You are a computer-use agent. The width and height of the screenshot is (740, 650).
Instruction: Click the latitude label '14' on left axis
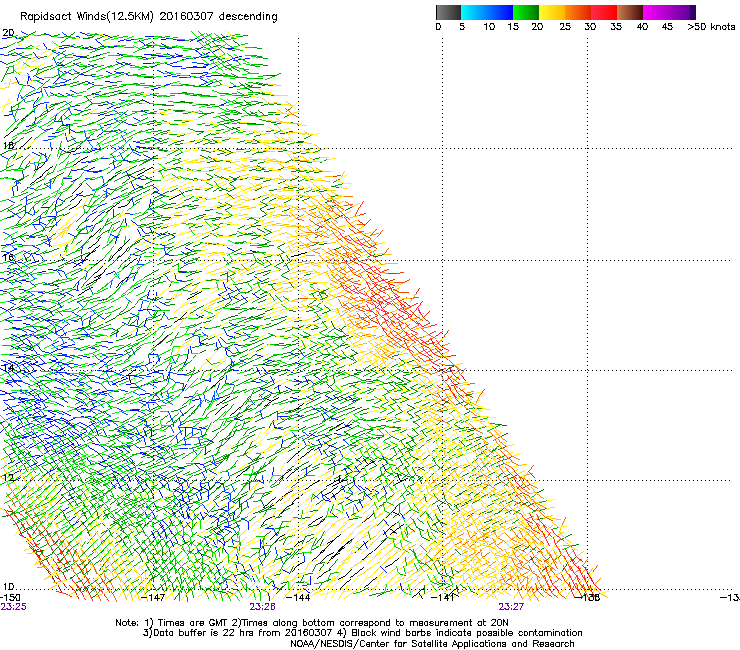click(8, 367)
